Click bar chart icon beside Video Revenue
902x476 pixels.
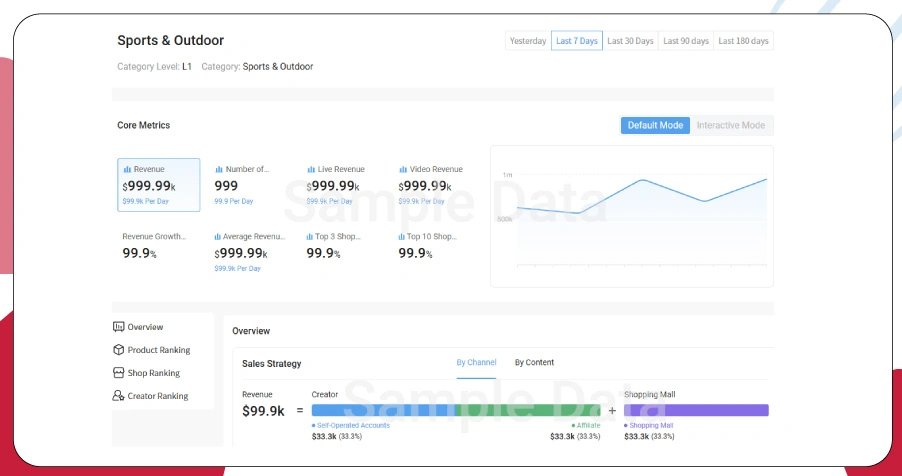point(403,169)
